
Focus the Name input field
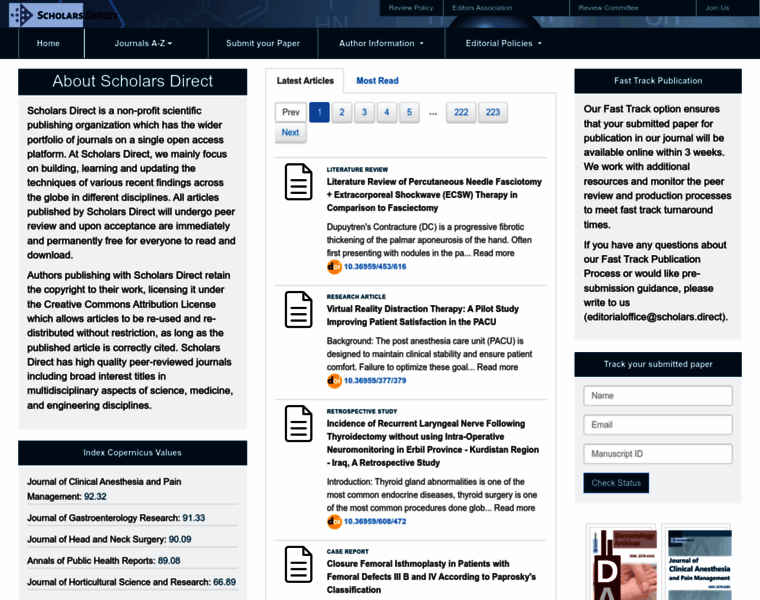click(658, 396)
